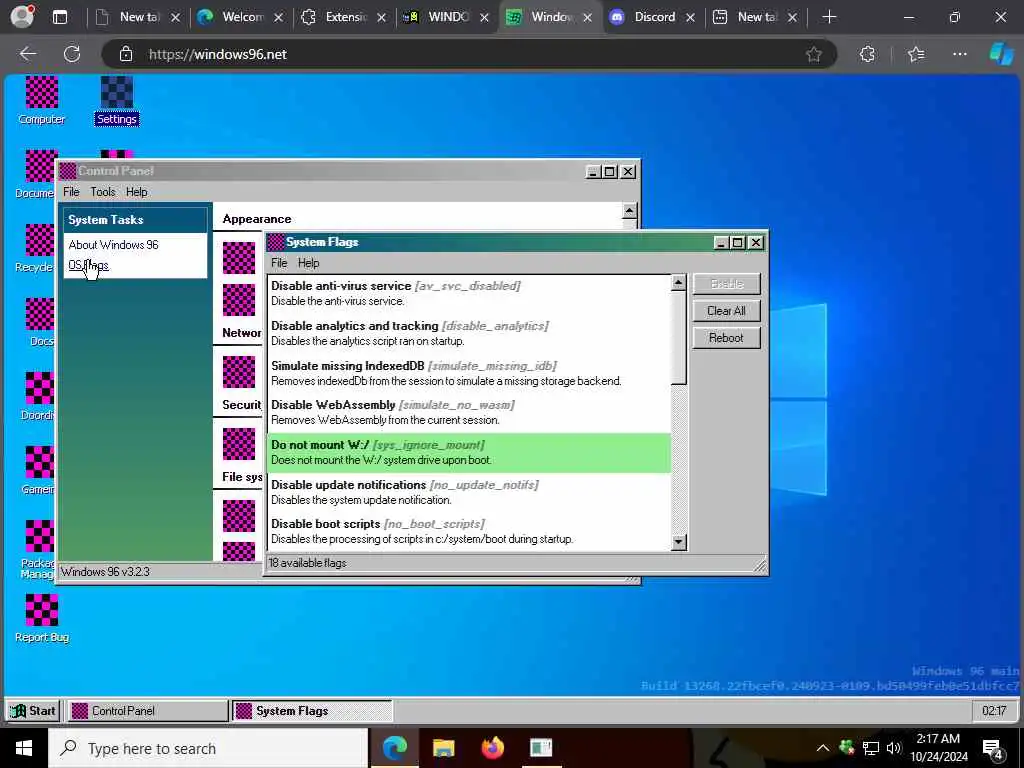Open the Favorites list icon

point(916,54)
